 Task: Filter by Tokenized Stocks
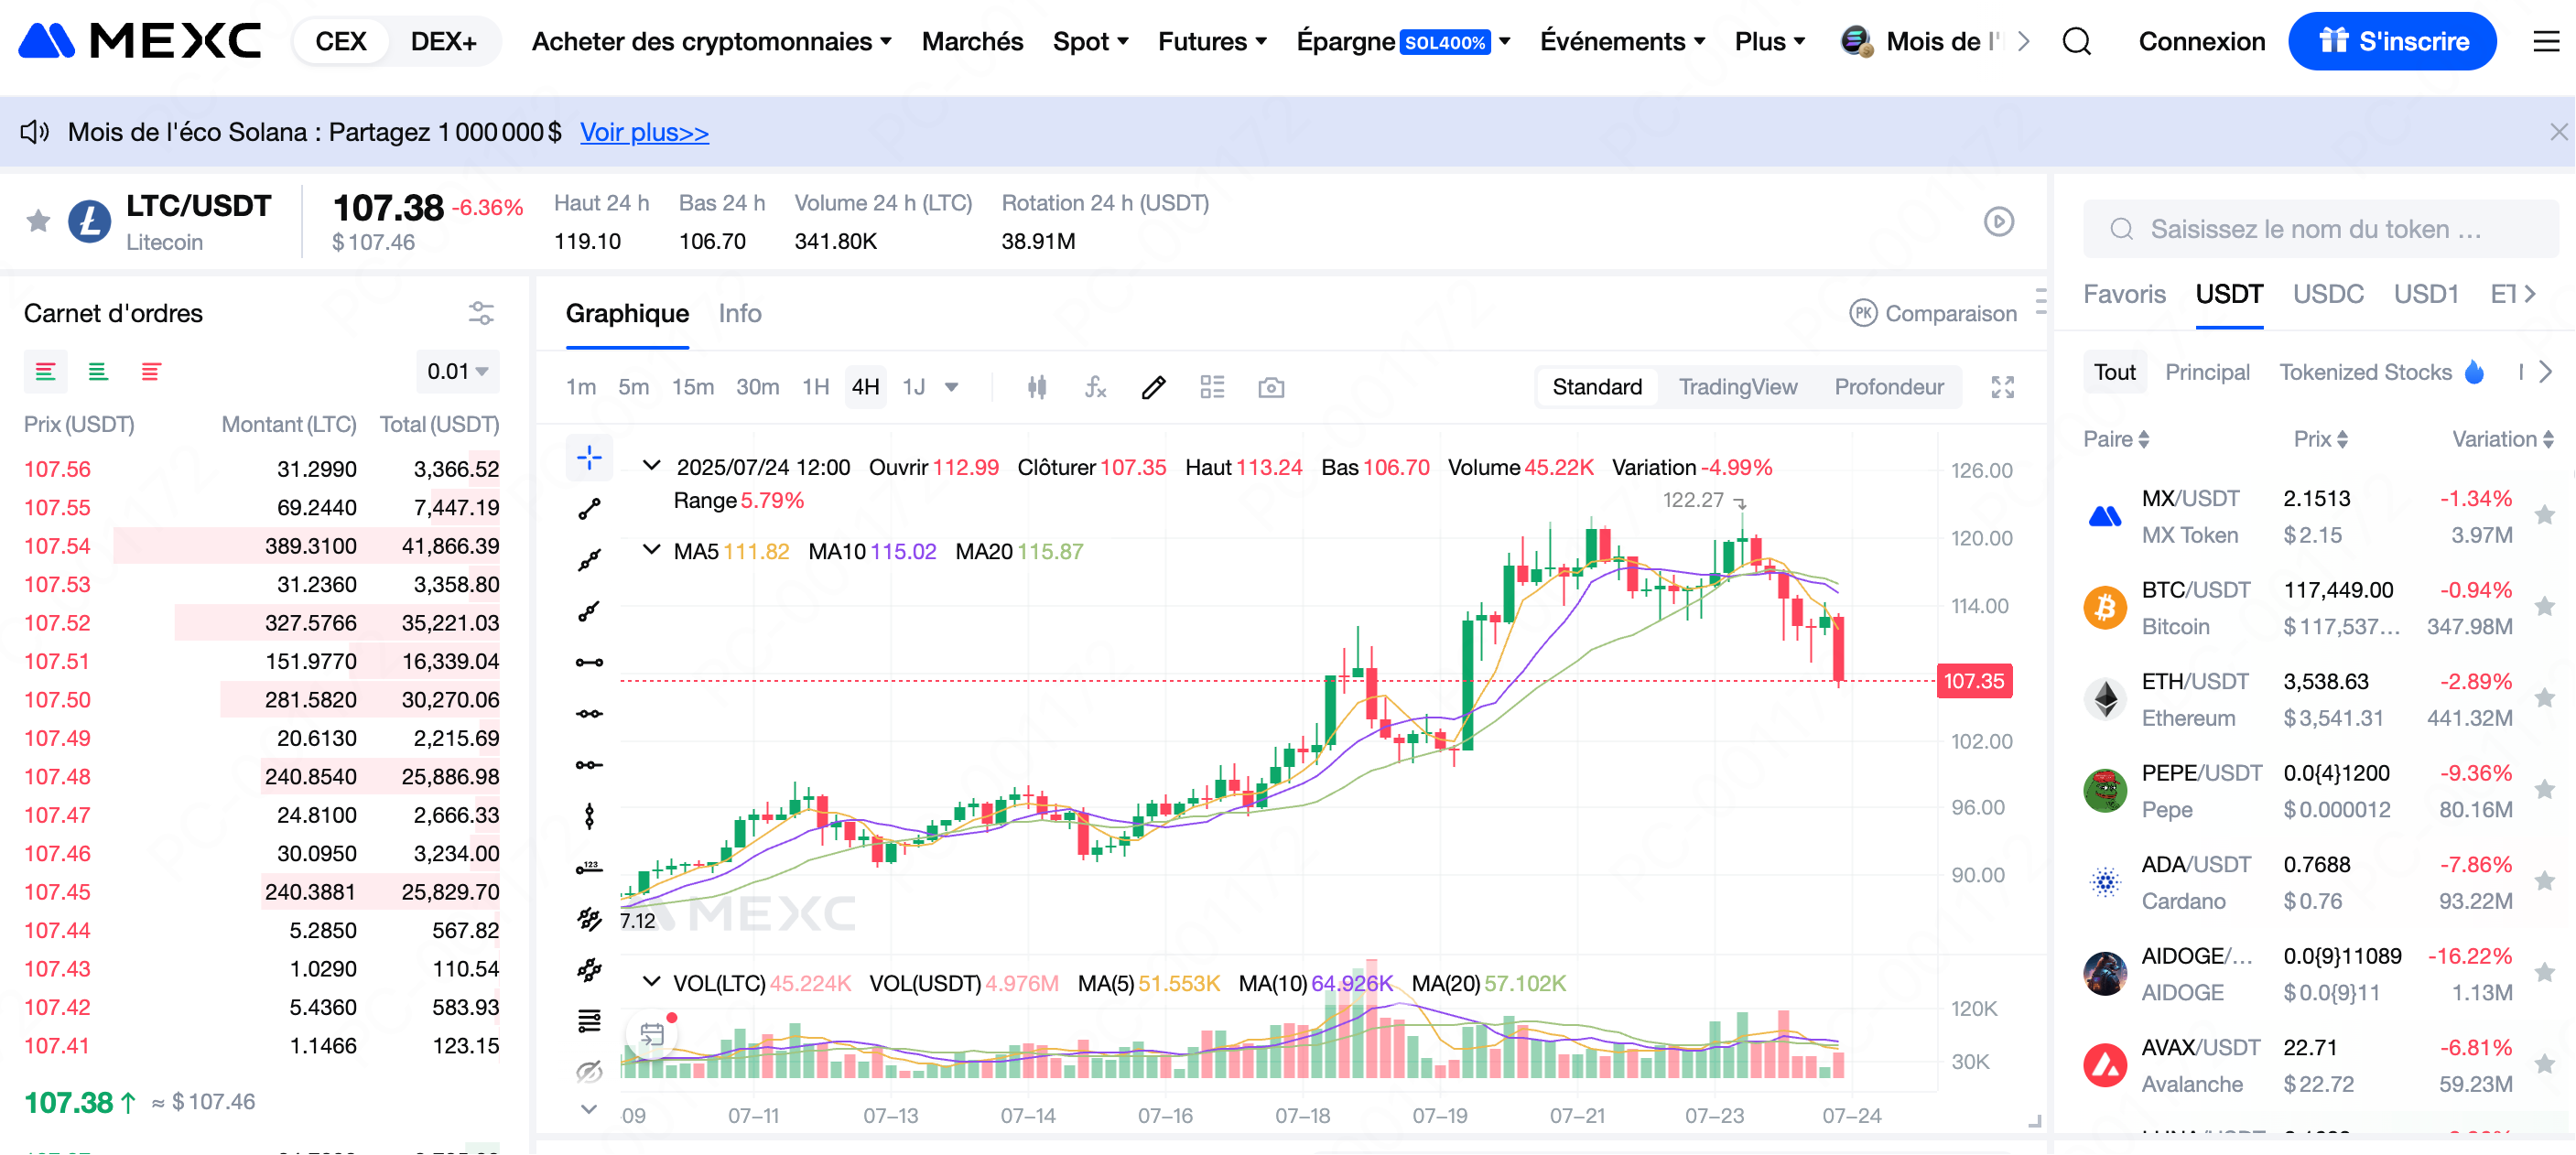(2380, 372)
